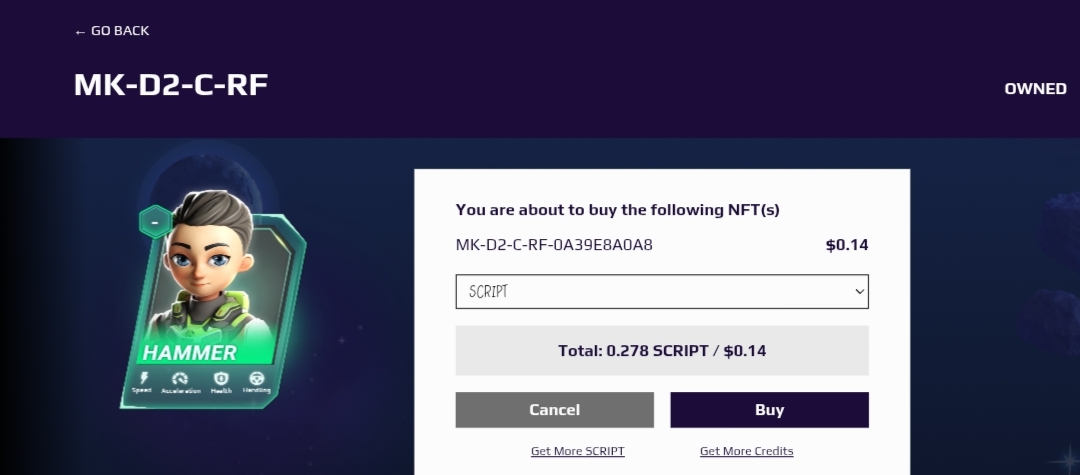Click the Health shield icon on card

click(x=220, y=379)
